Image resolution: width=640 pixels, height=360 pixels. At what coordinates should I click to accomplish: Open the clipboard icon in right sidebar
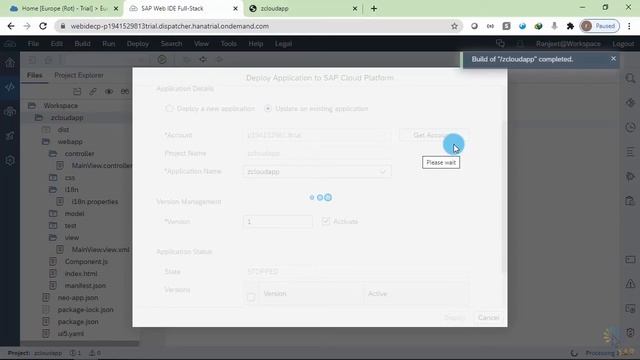(630, 200)
